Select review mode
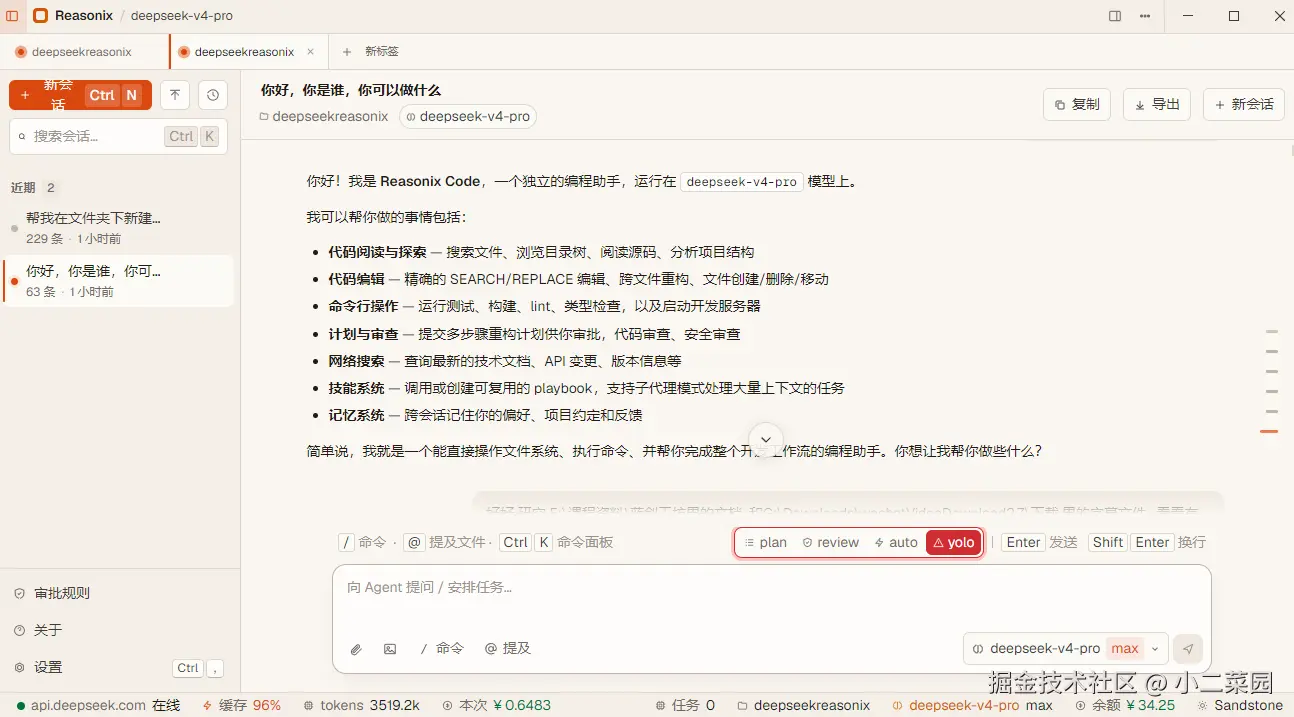 coord(831,542)
